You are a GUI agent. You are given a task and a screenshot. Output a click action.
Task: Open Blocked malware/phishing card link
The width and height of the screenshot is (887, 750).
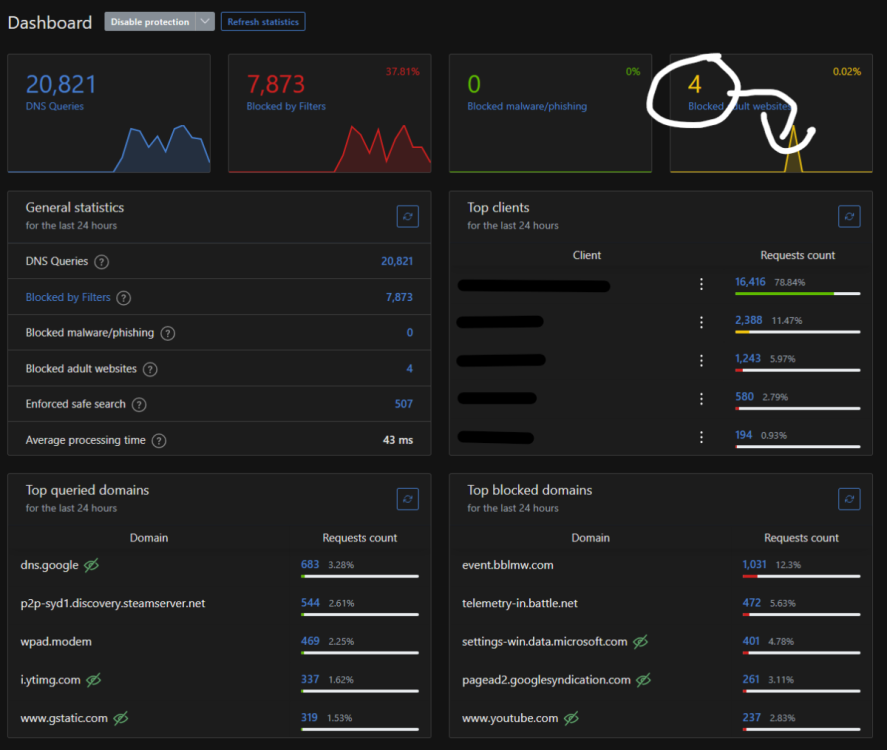[x=527, y=106]
